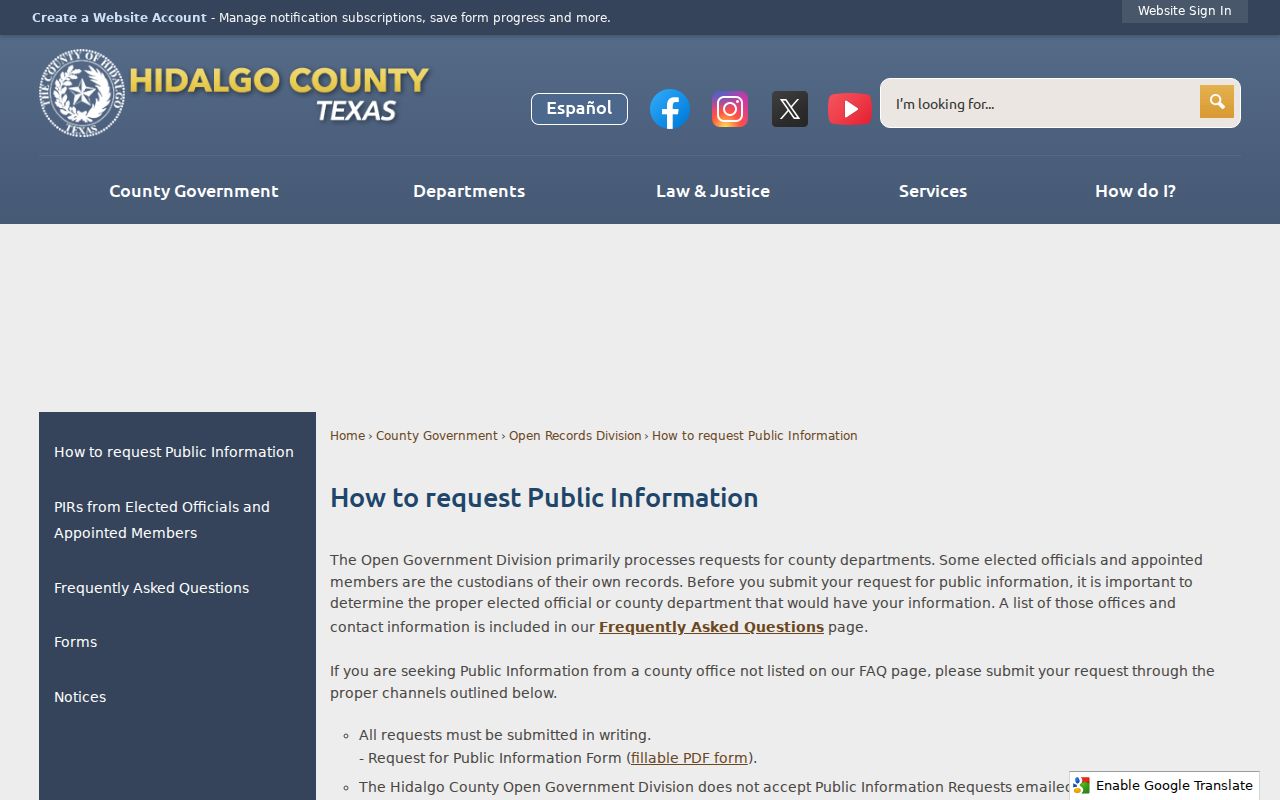Select sidebar How to request Public Information
The width and height of the screenshot is (1280, 800).
174,452
